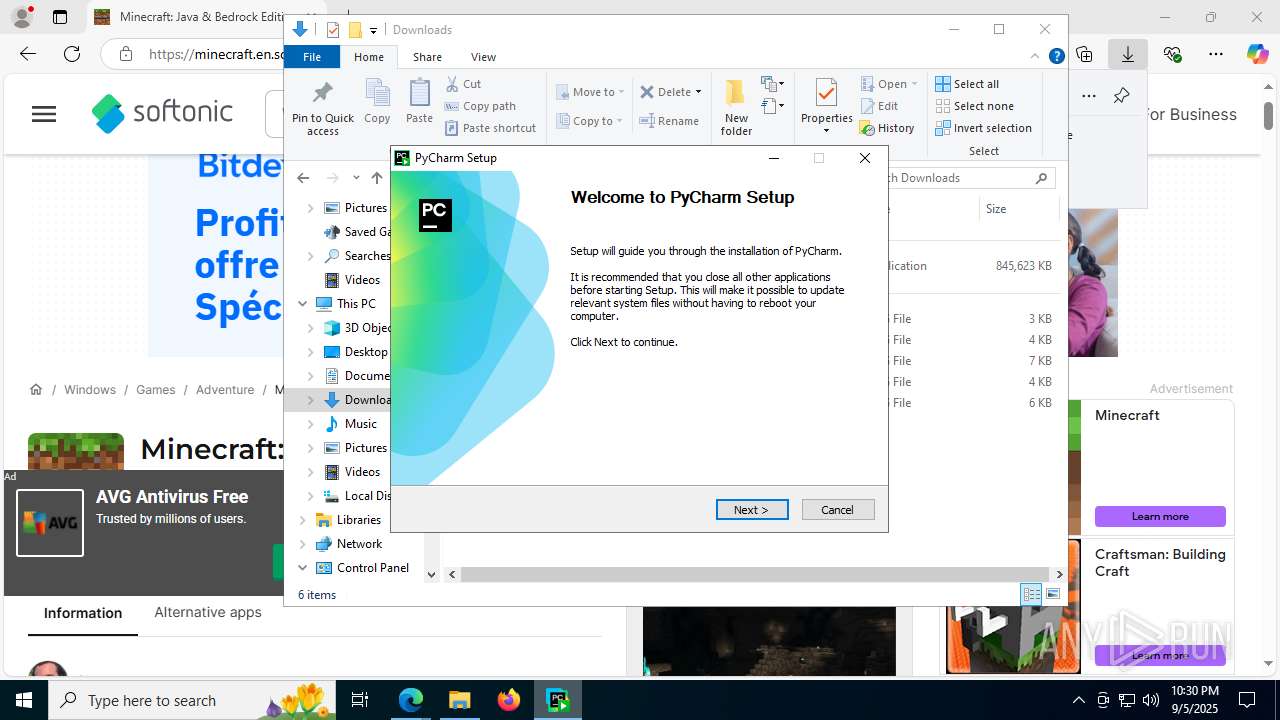Open recent locations dropdown beside forward arrow
This screenshot has width=1280, height=720.
pyautogui.click(x=356, y=178)
